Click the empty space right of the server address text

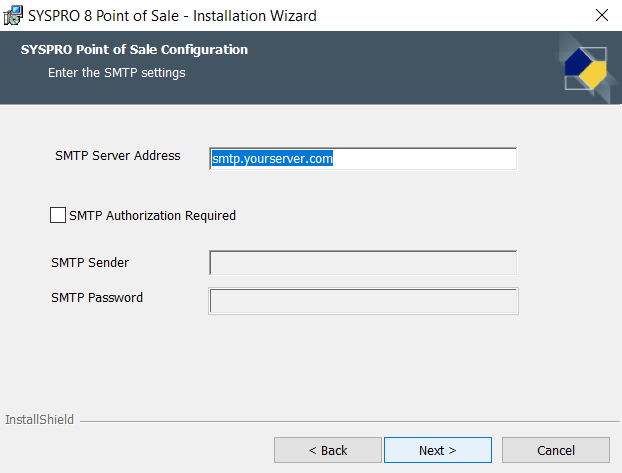(430, 158)
